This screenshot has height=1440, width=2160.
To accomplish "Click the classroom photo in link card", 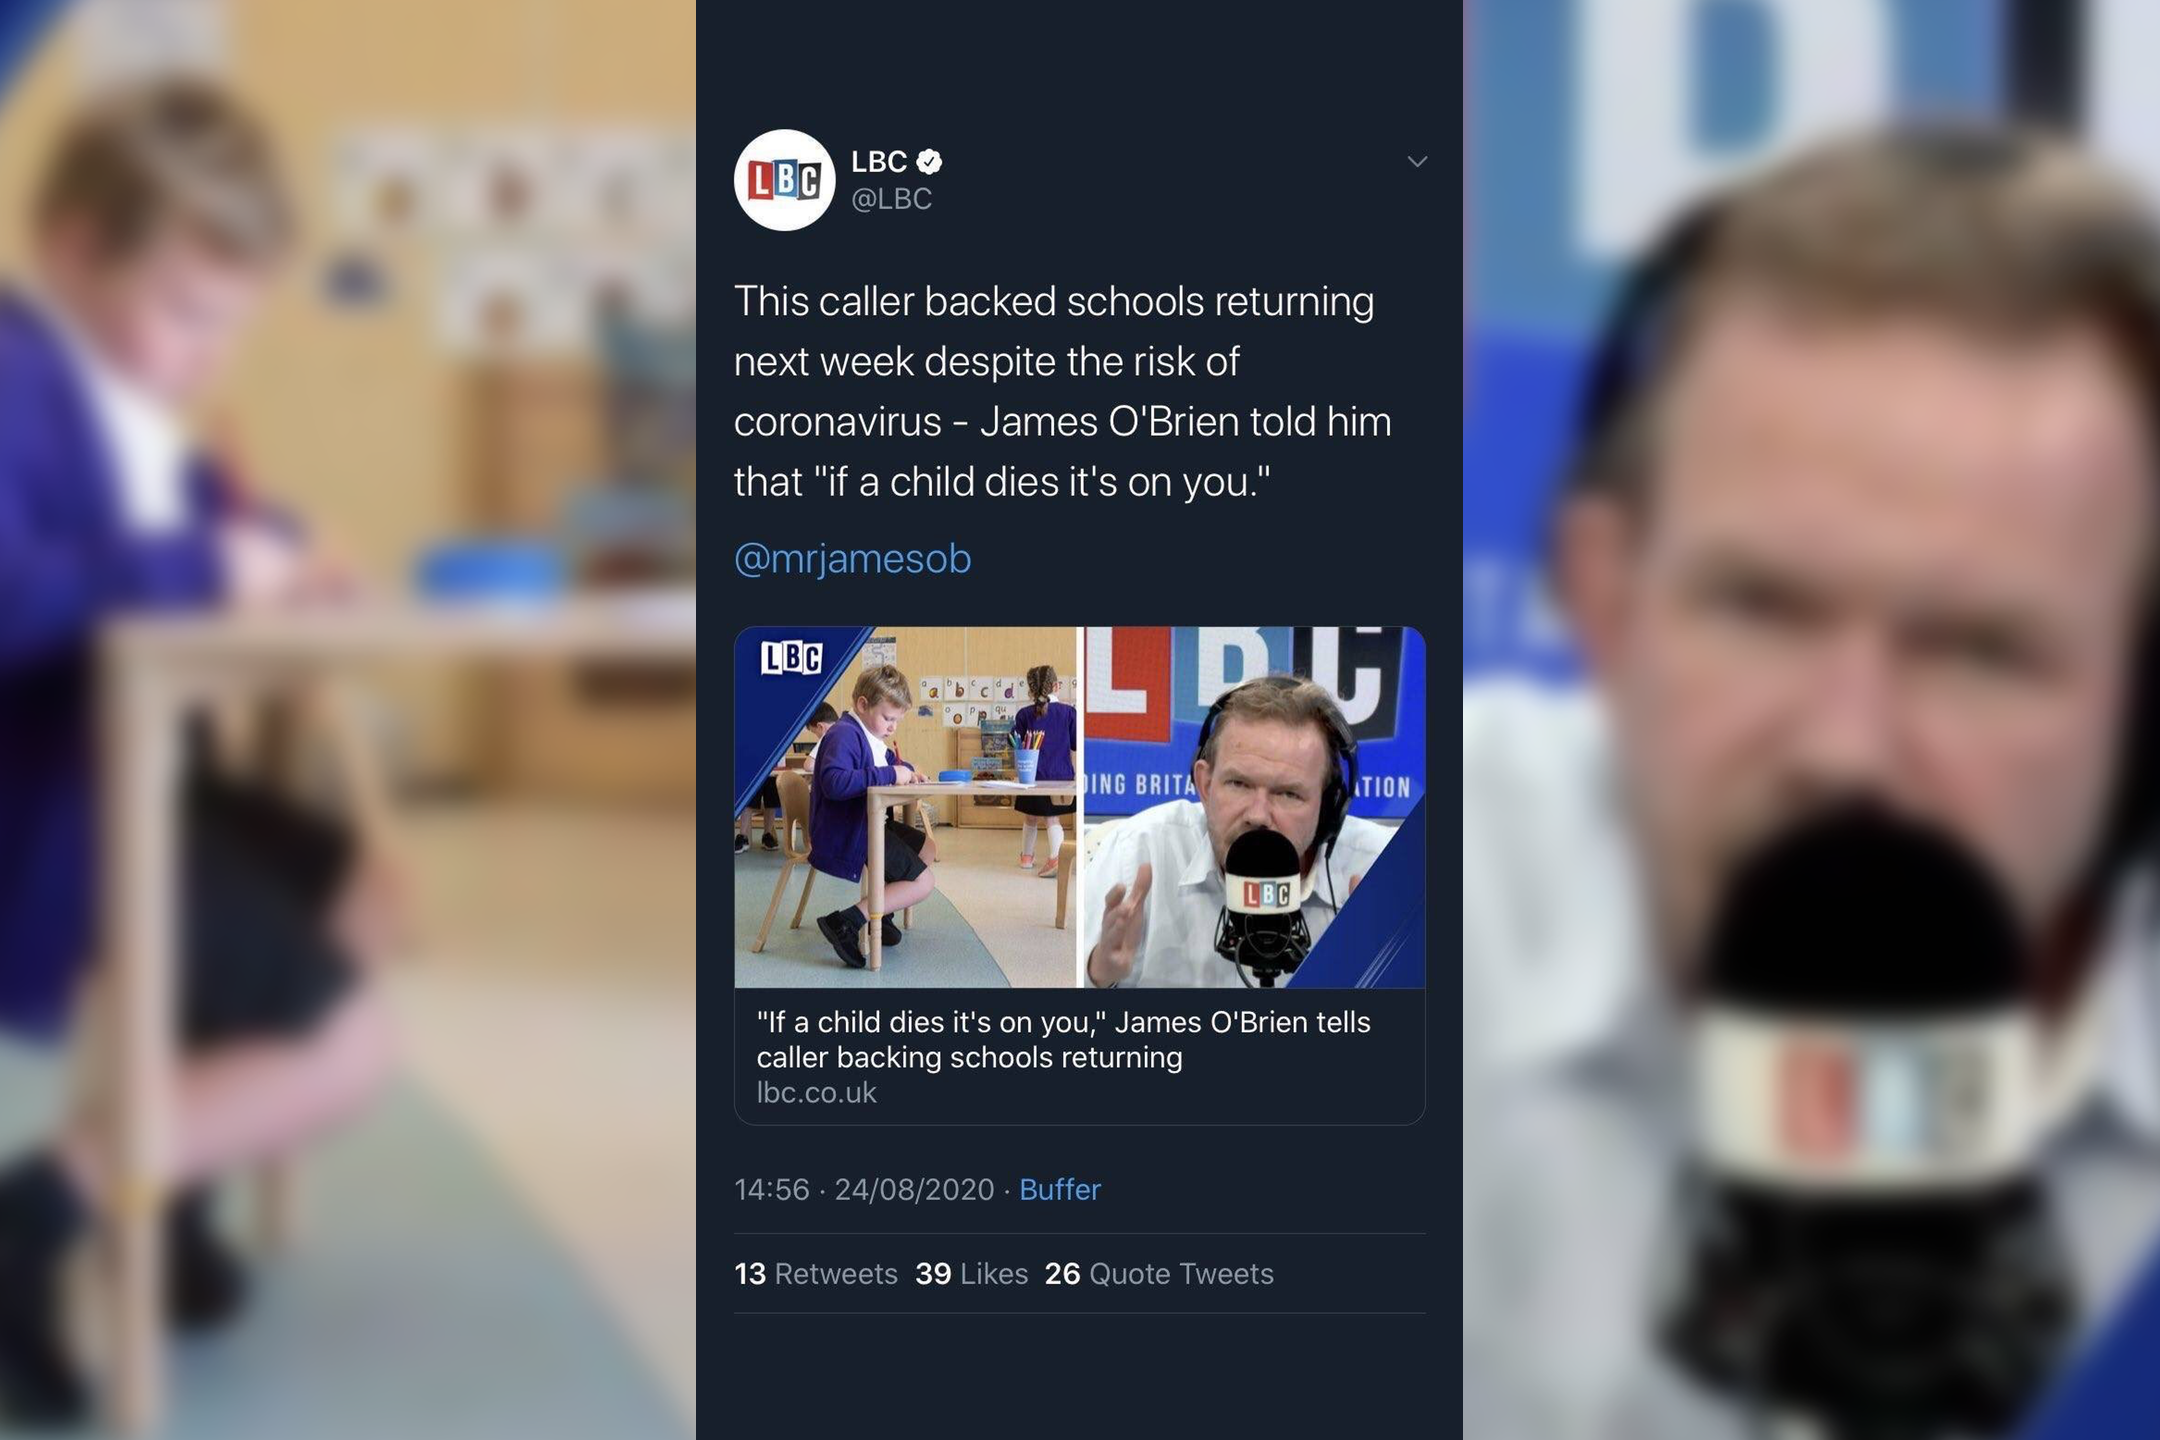I will 905,807.
